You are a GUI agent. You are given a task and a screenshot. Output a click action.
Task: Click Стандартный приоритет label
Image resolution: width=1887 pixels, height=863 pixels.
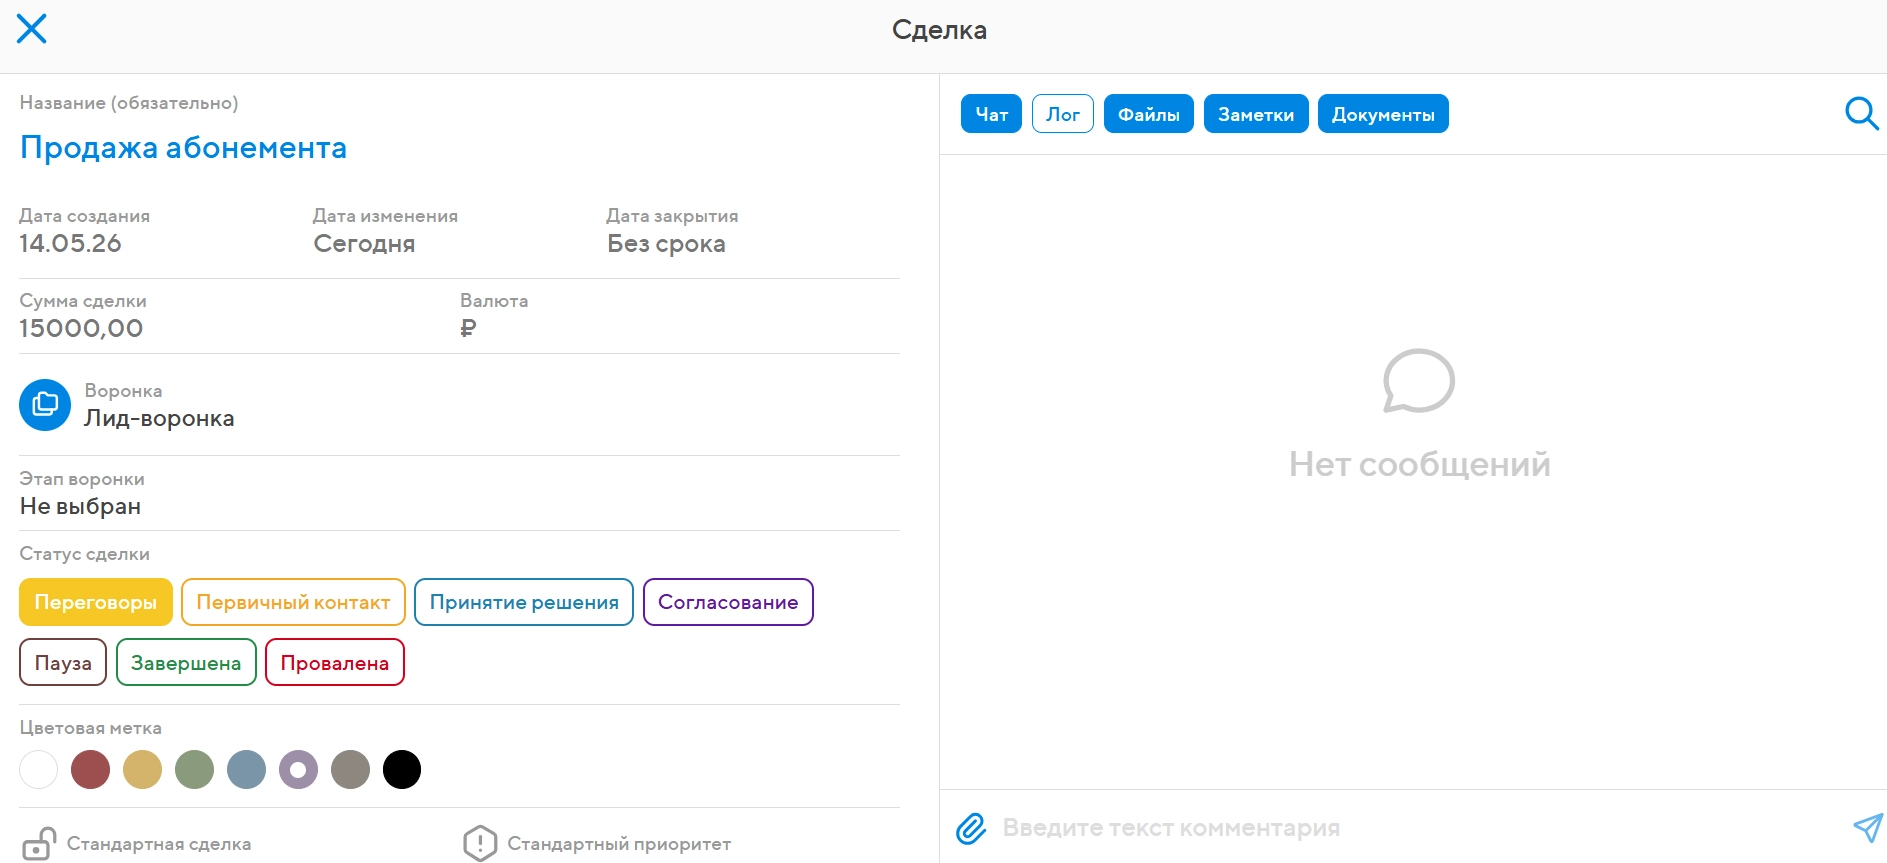[x=619, y=844]
